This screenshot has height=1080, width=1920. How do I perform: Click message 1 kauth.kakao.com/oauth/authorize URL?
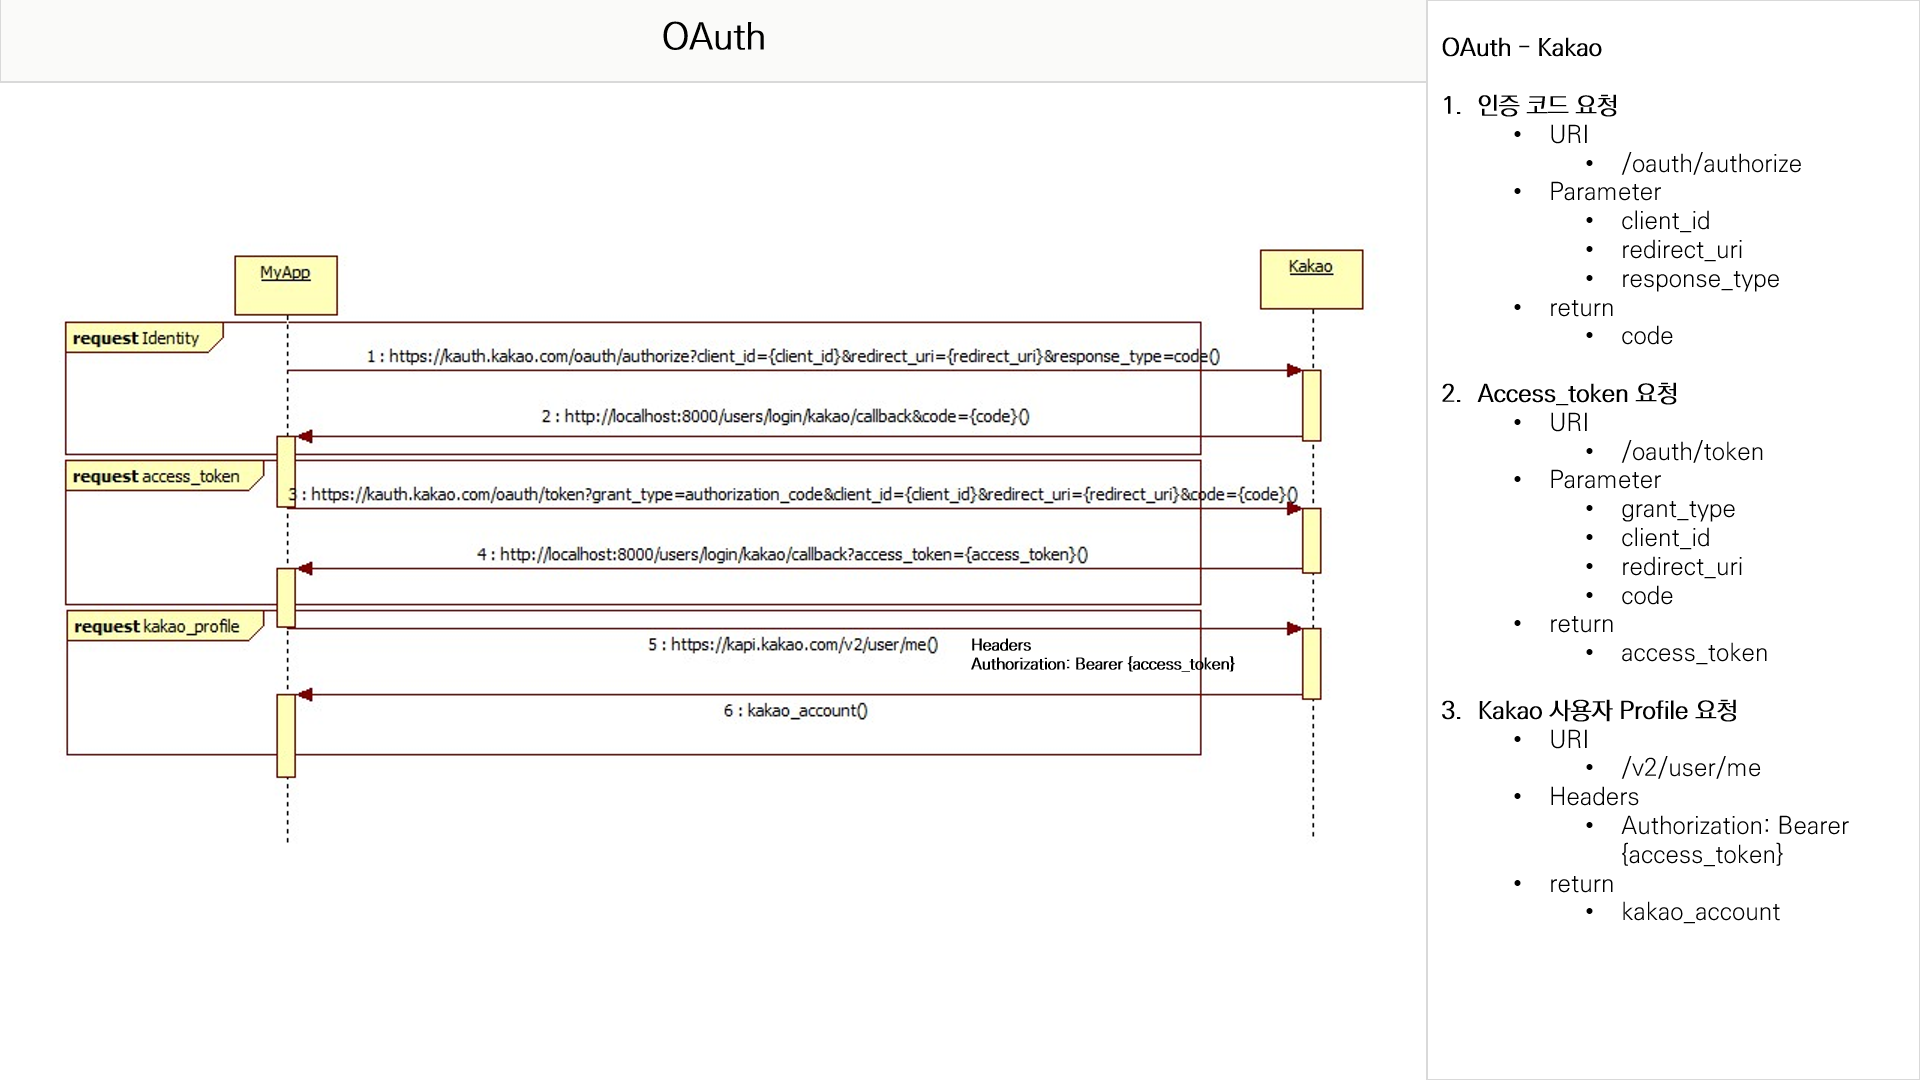(x=792, y=356)
